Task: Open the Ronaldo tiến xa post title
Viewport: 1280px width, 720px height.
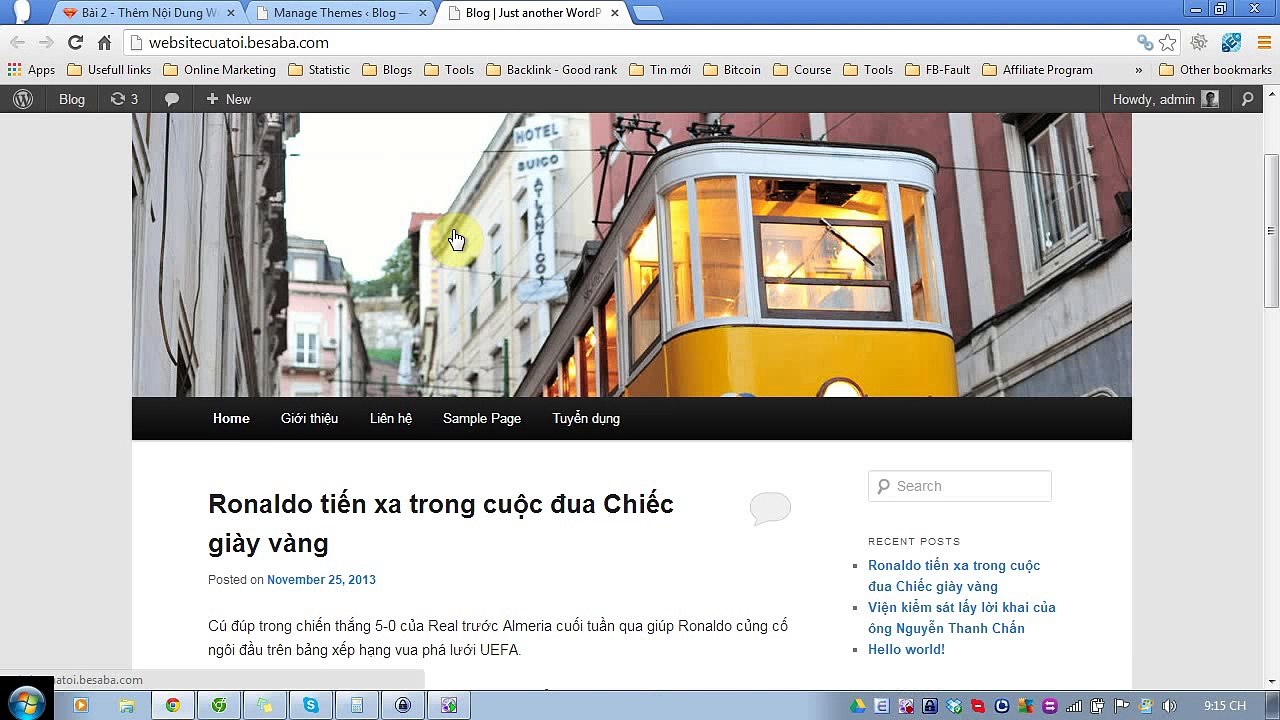Action: (441, 523)
